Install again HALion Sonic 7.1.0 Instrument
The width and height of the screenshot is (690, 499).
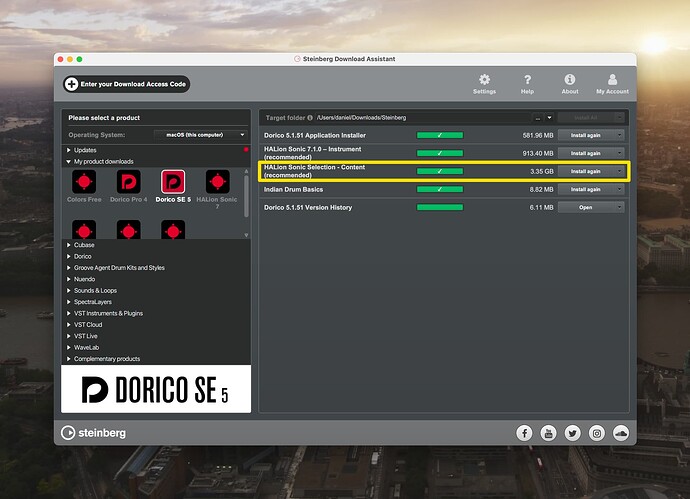(585, 153)
